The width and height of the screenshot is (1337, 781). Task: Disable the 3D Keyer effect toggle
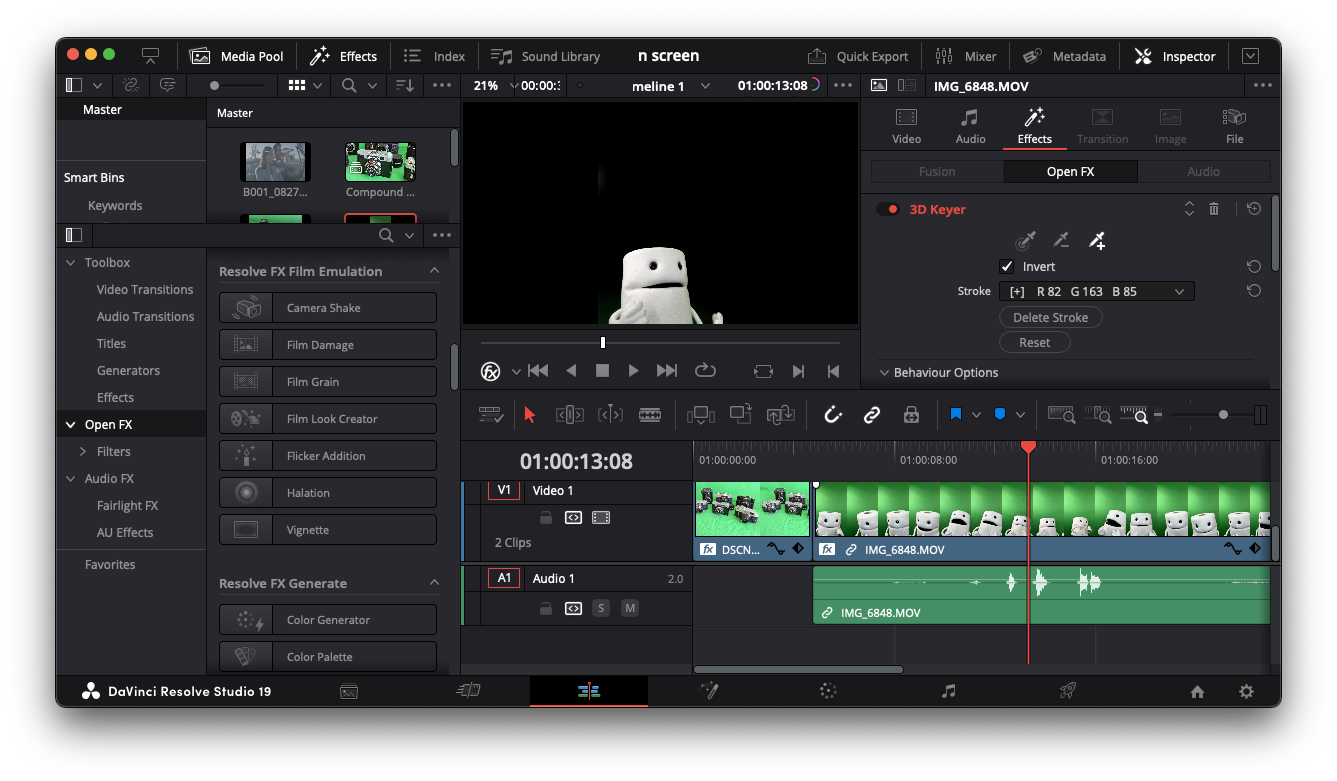(887, 210)
